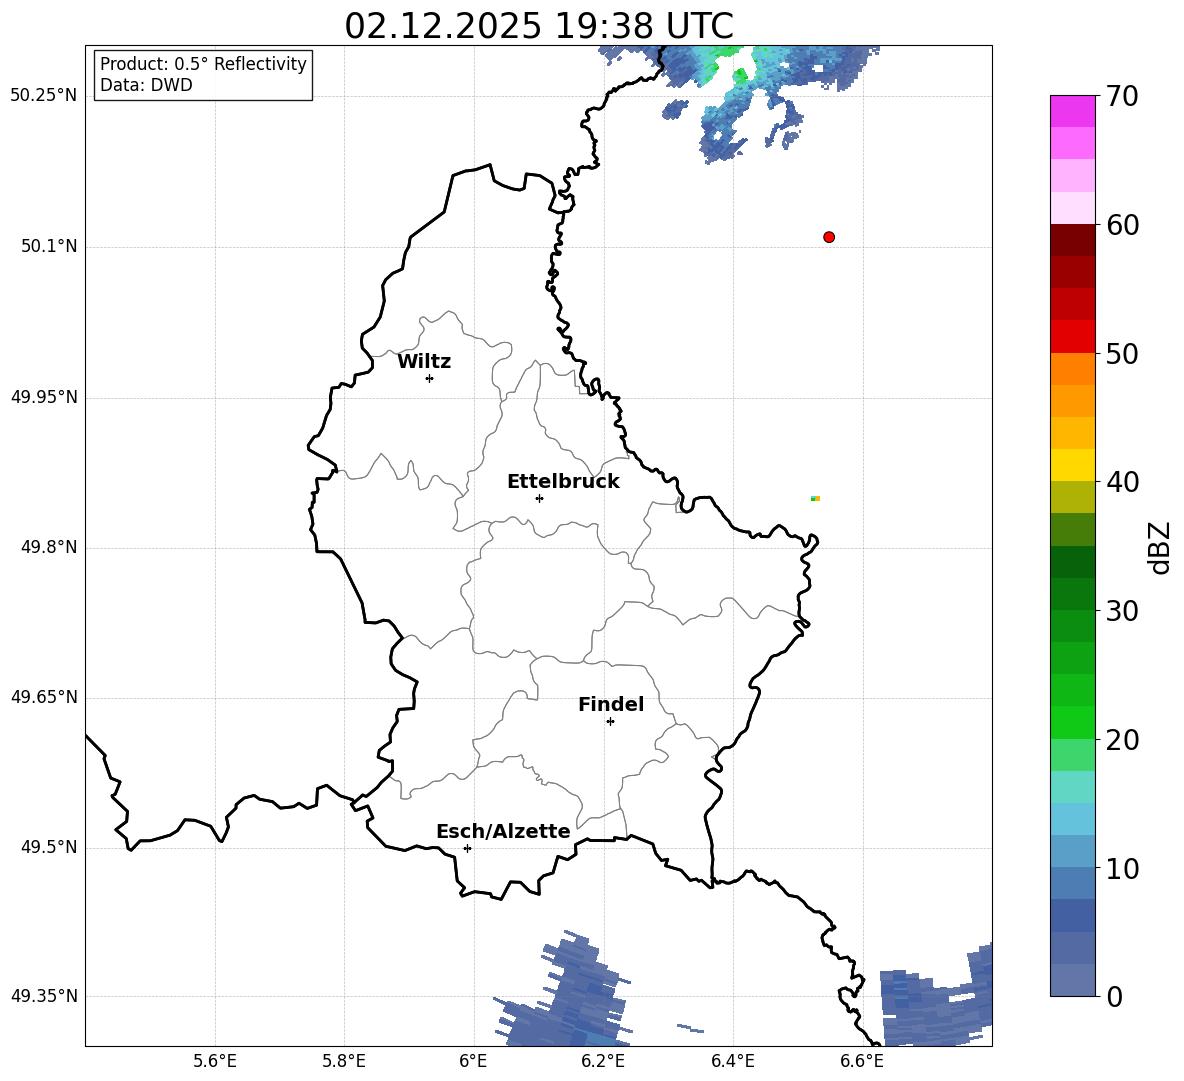The width and height of the screenshot is (1184, 1081).
Task: Click the 49.5°N latitude label
Action: click(x=48, y=847)
